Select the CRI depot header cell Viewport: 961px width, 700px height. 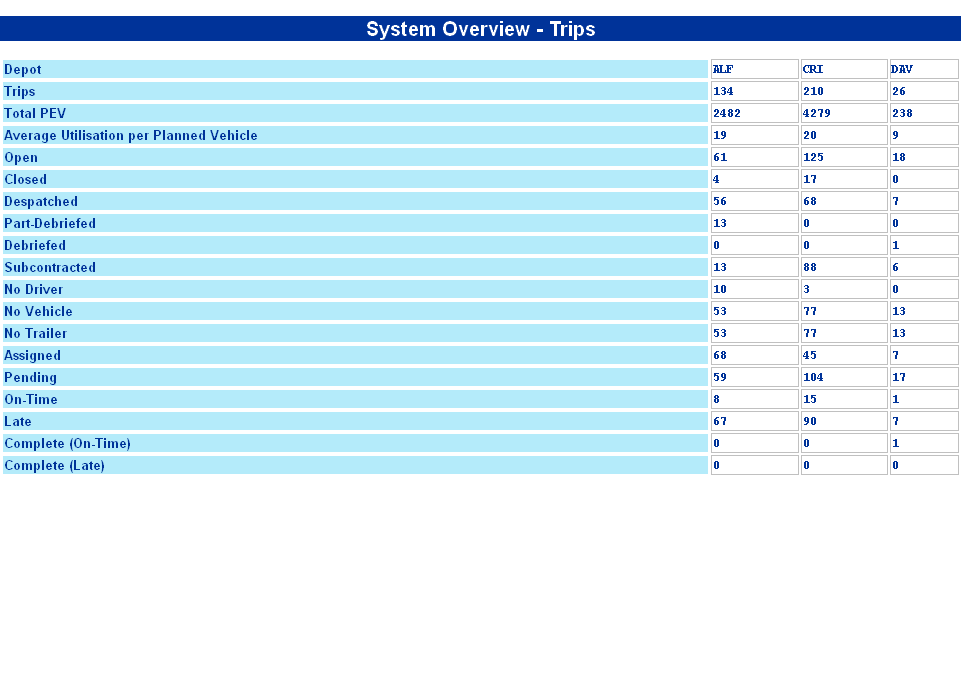pyautogui.click(x=844, y=69)
